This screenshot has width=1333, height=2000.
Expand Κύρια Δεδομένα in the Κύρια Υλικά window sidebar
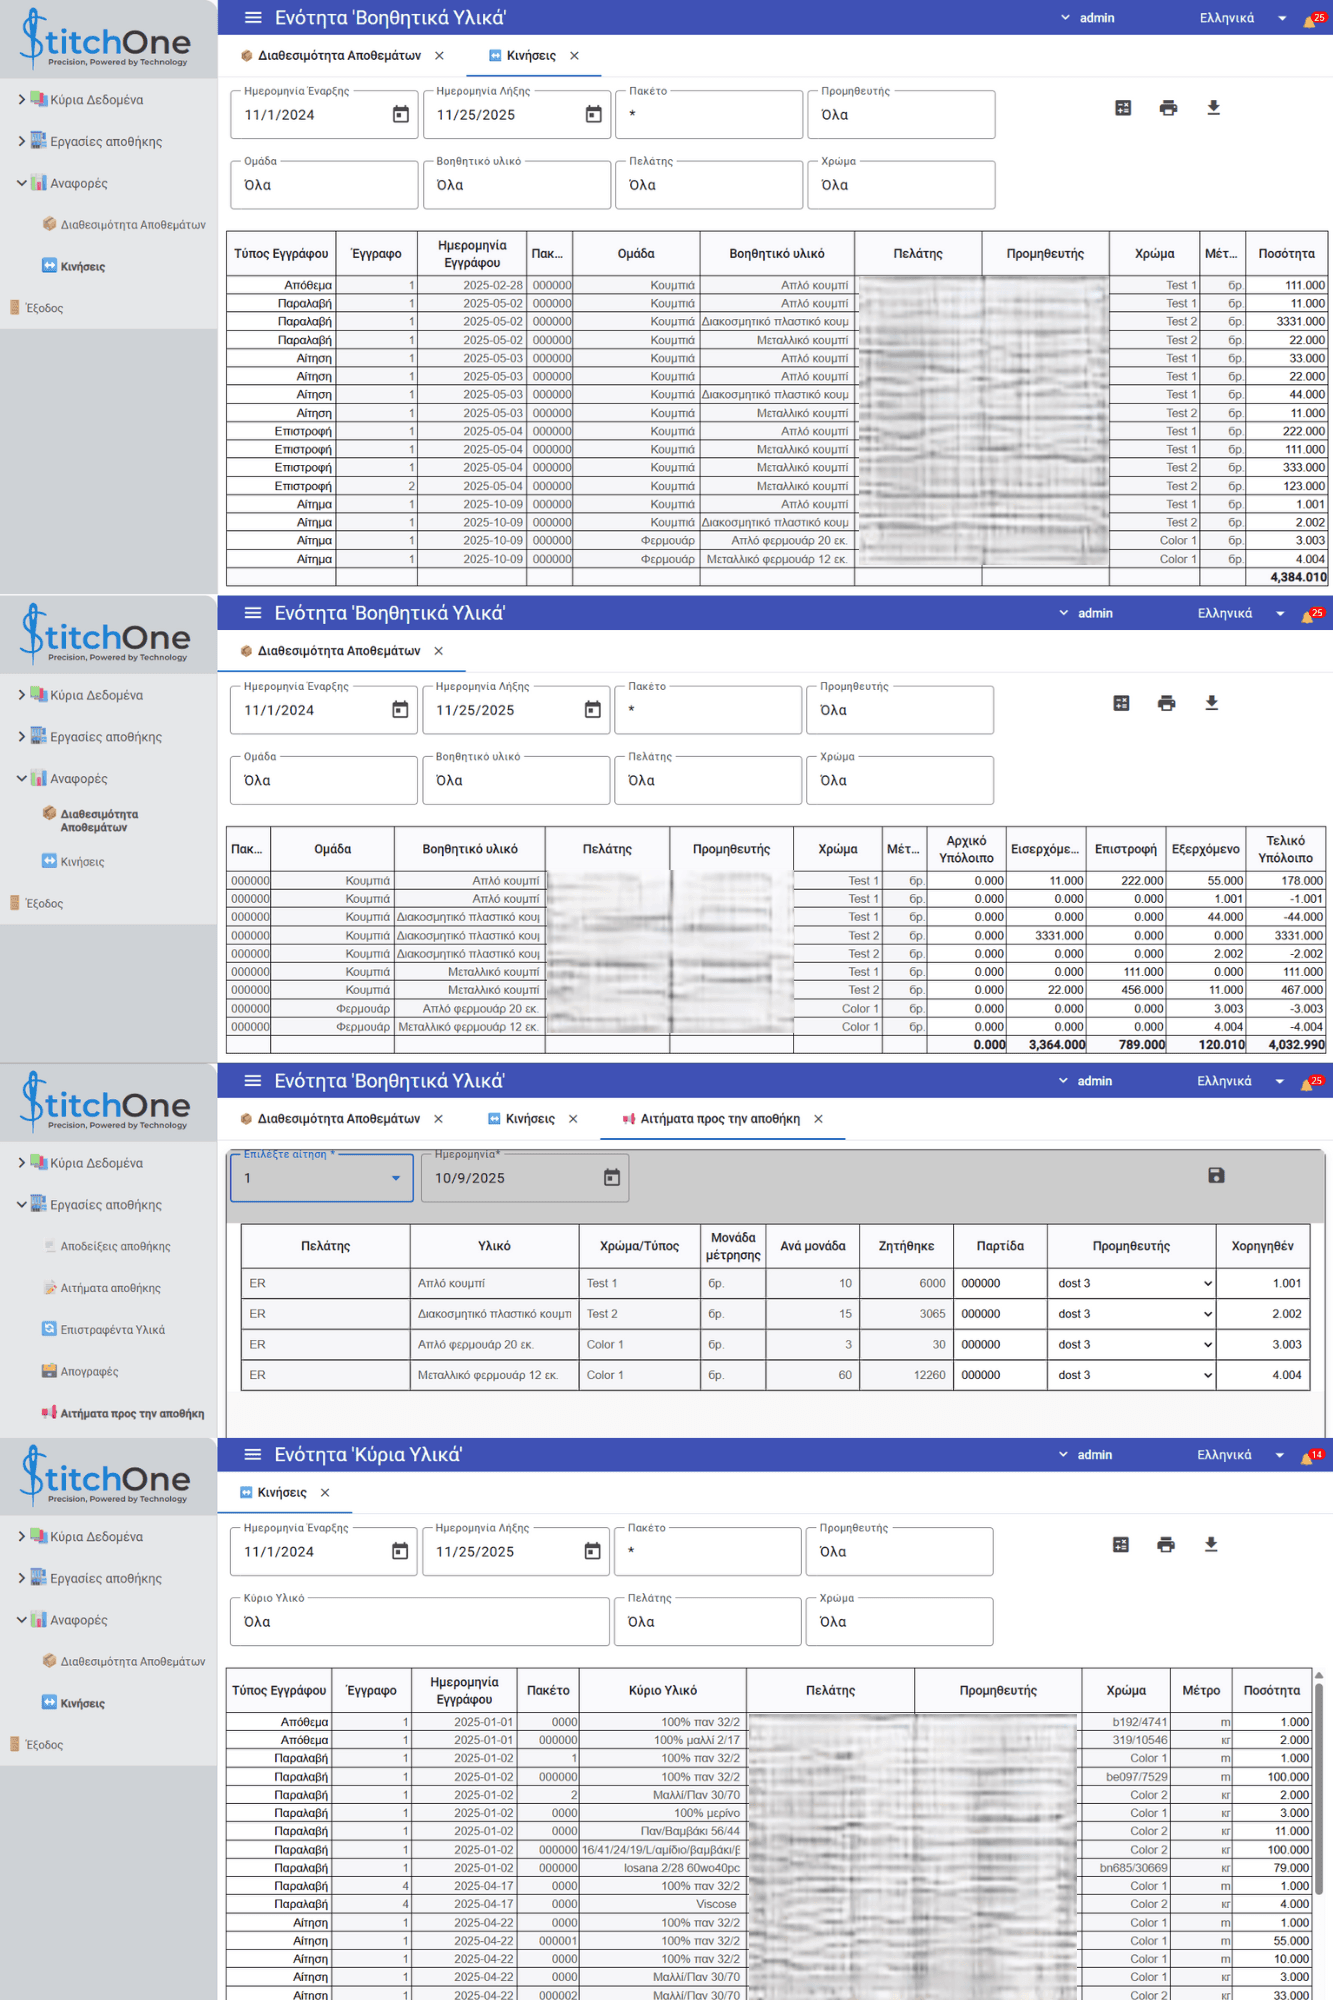pos(22,1537)
